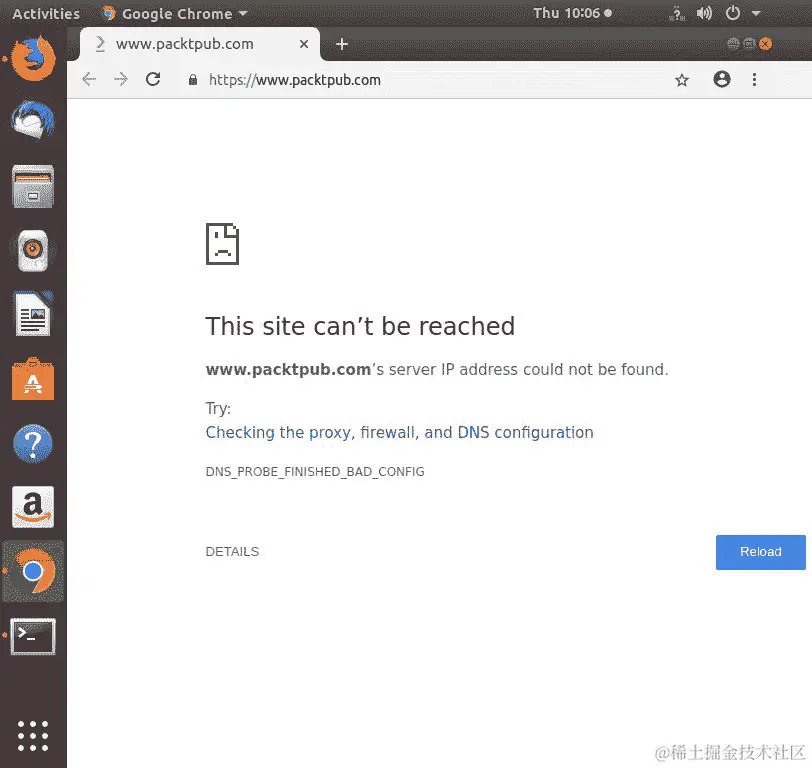Close the www.packtpub.com tab

tap(304, 44)
